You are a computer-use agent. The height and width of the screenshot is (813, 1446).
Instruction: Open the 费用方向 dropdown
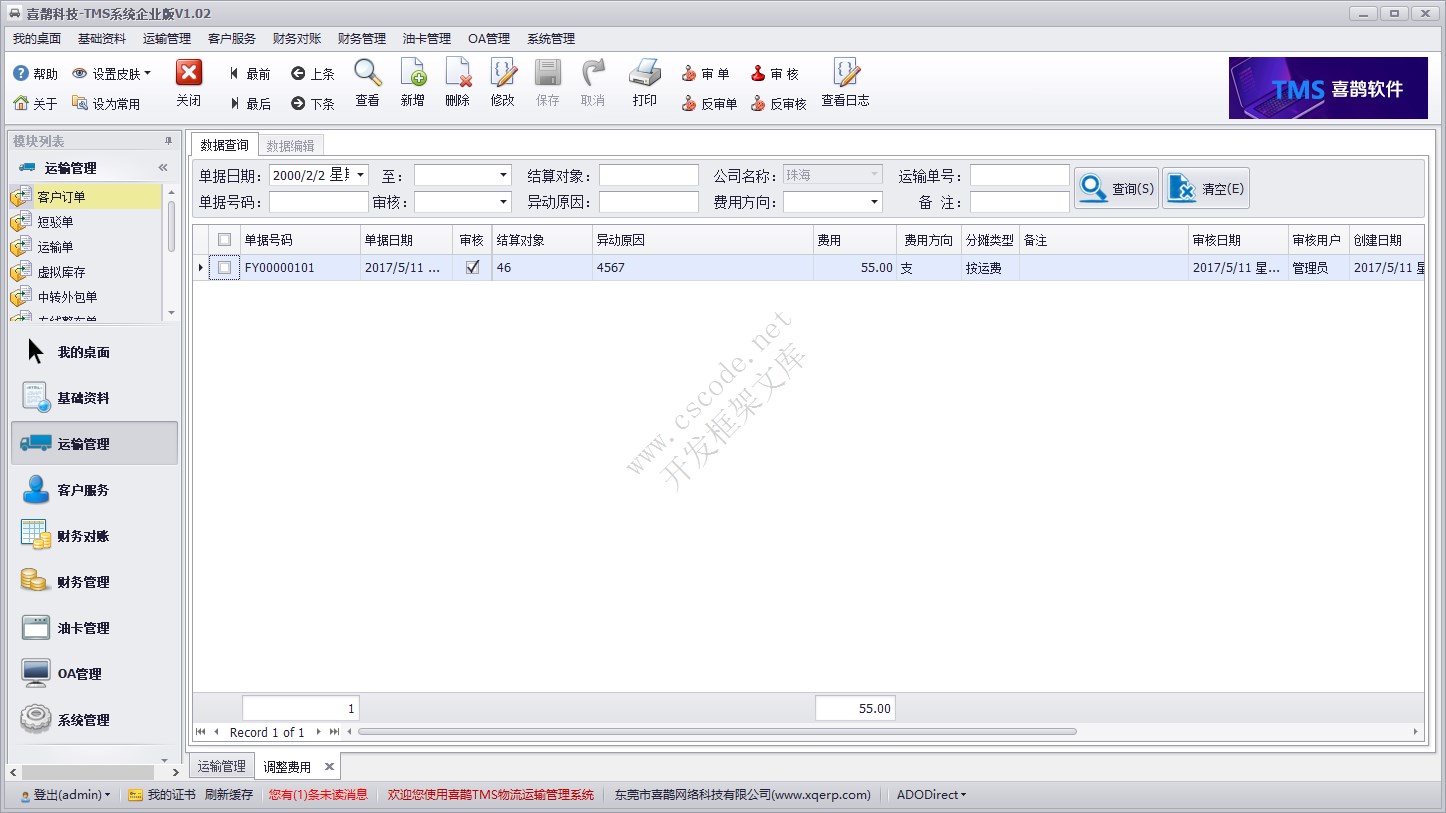[x=874, y=202]
